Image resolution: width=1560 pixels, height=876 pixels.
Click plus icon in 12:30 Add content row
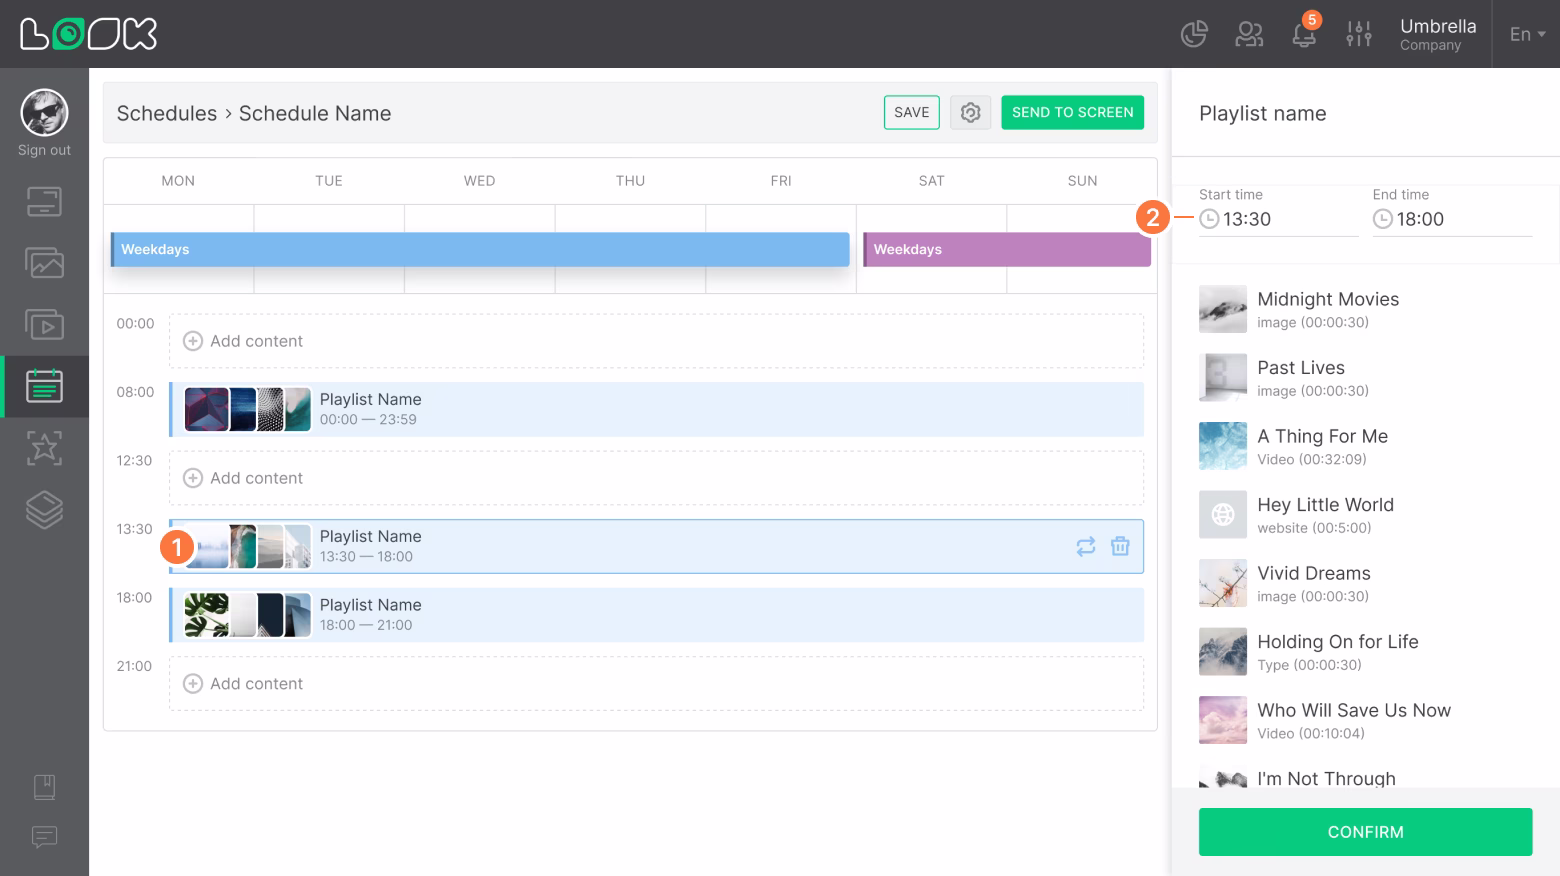coord(193,478)
